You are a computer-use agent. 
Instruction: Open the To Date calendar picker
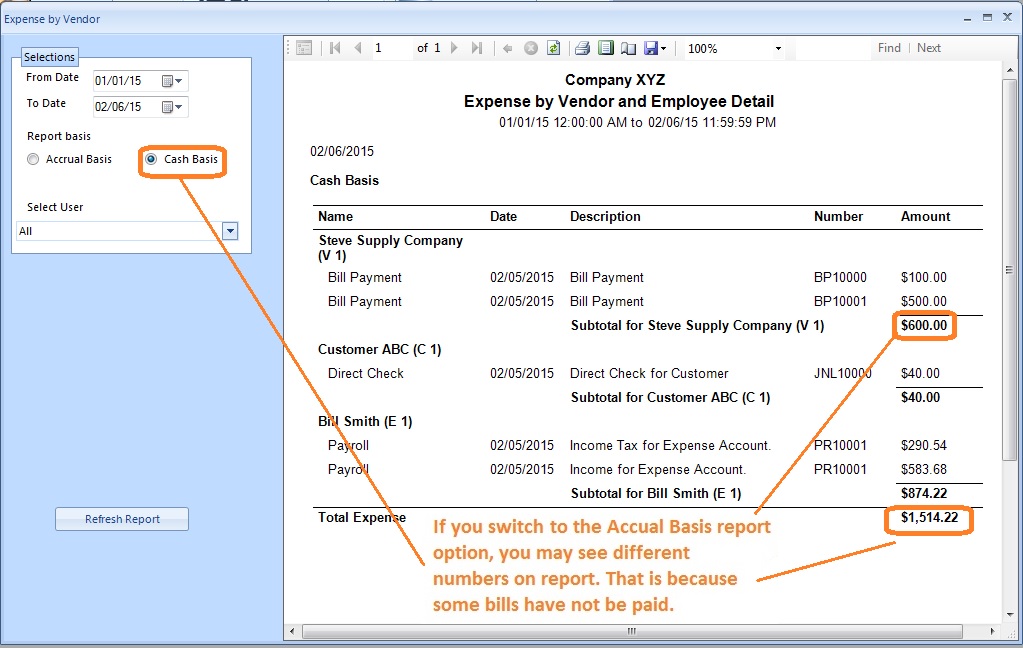pos(173,106)
